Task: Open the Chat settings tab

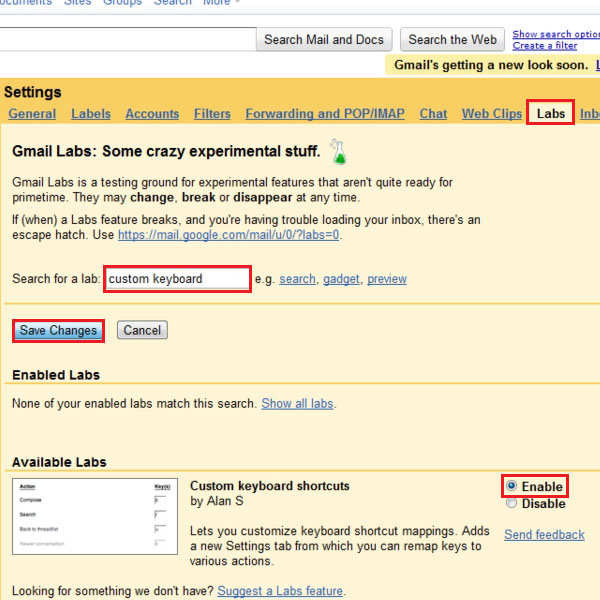Action: [433, 114]
